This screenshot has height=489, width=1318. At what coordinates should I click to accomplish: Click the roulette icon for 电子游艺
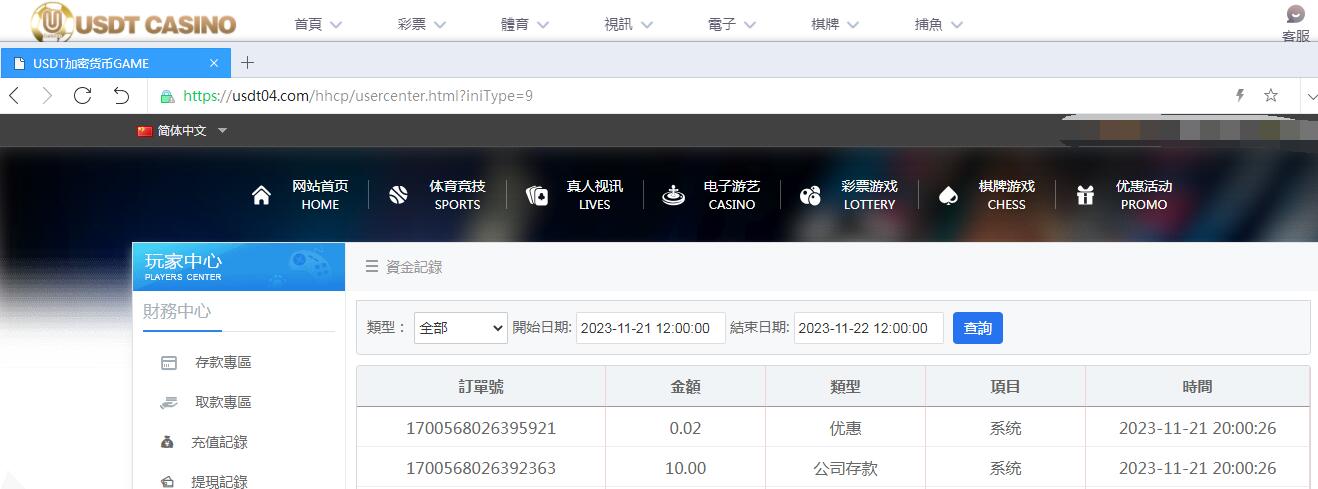click(x=673, y=195)
